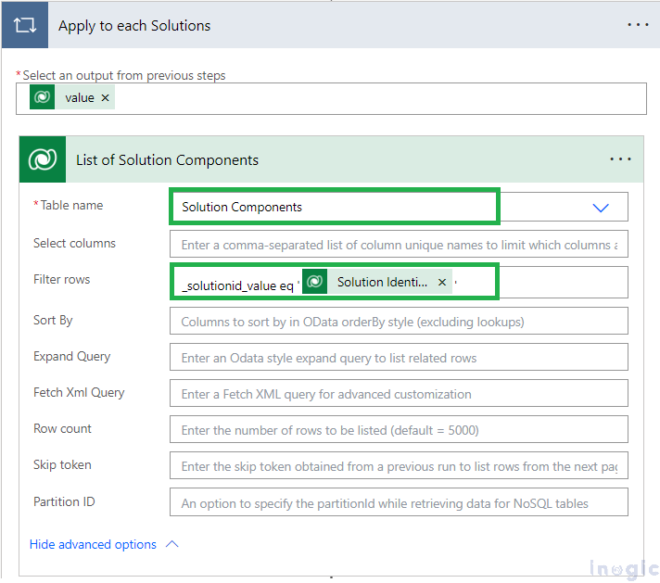Click the Partition ID input field
Viewport: 660px width, 583px height.
pos(399,502)
